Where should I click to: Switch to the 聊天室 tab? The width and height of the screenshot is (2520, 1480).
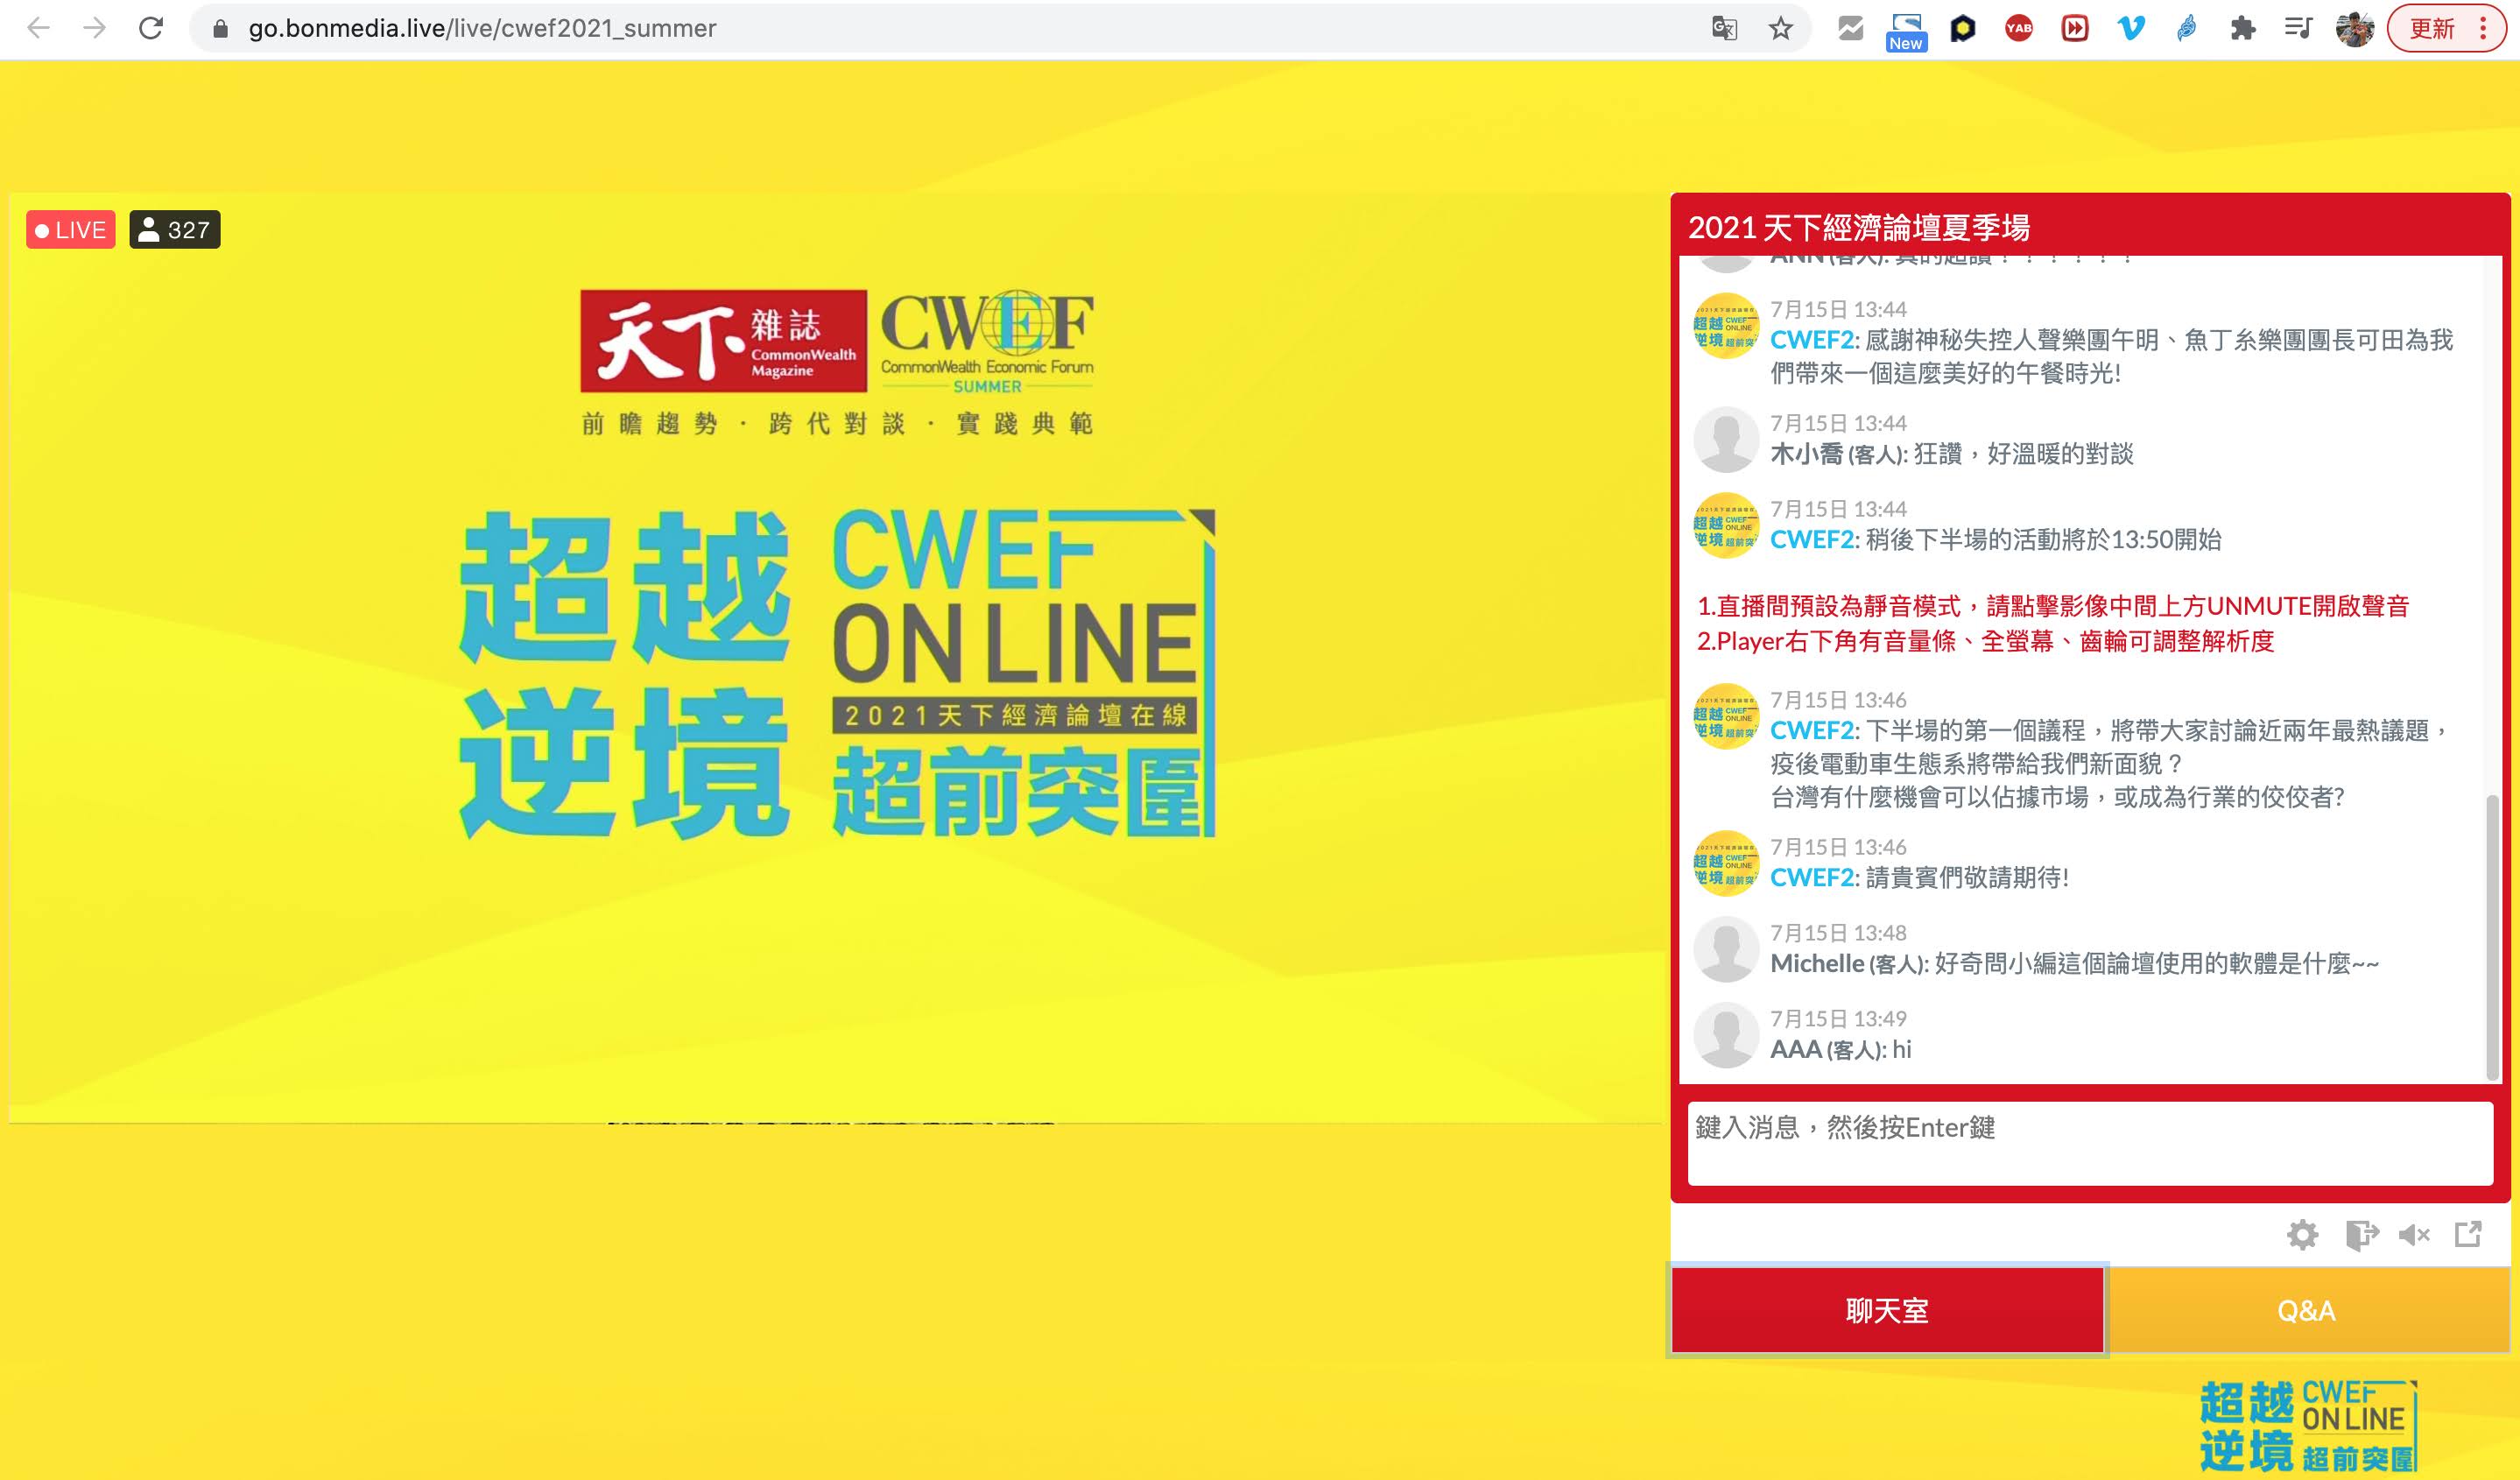(1887, 1311)
